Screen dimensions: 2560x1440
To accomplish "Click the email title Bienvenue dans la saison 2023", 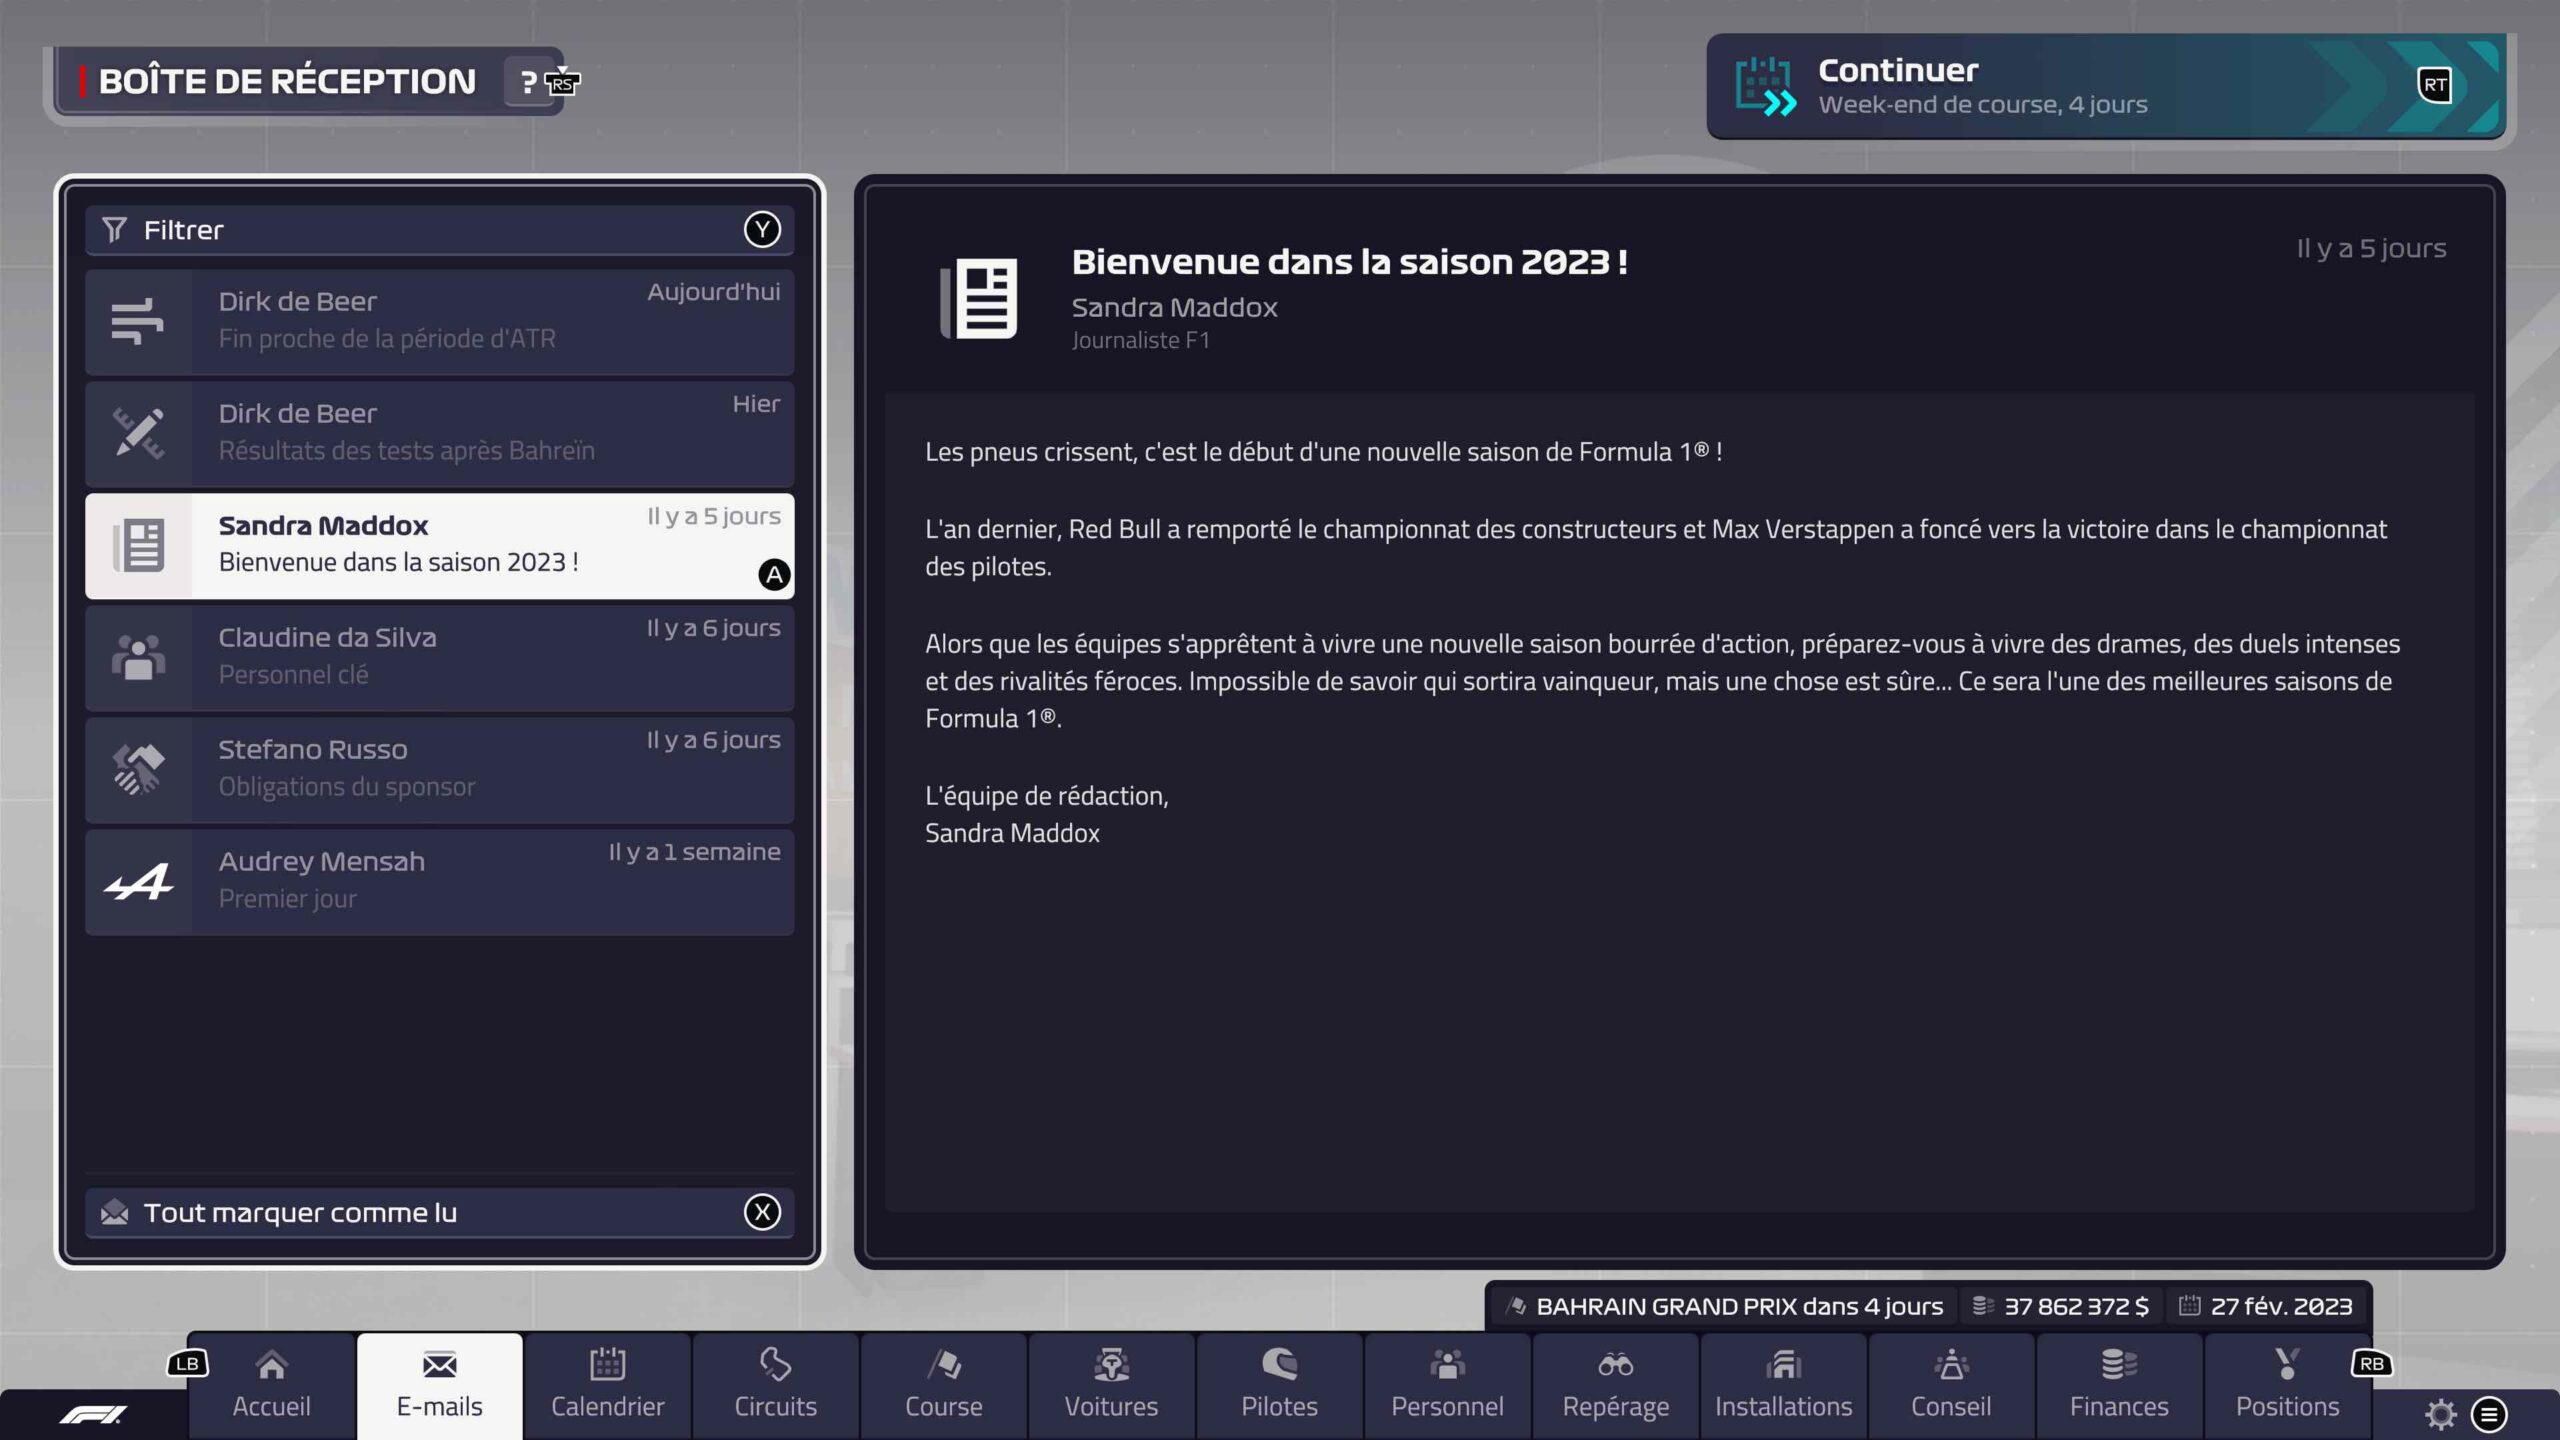I will click(1350, 262).
